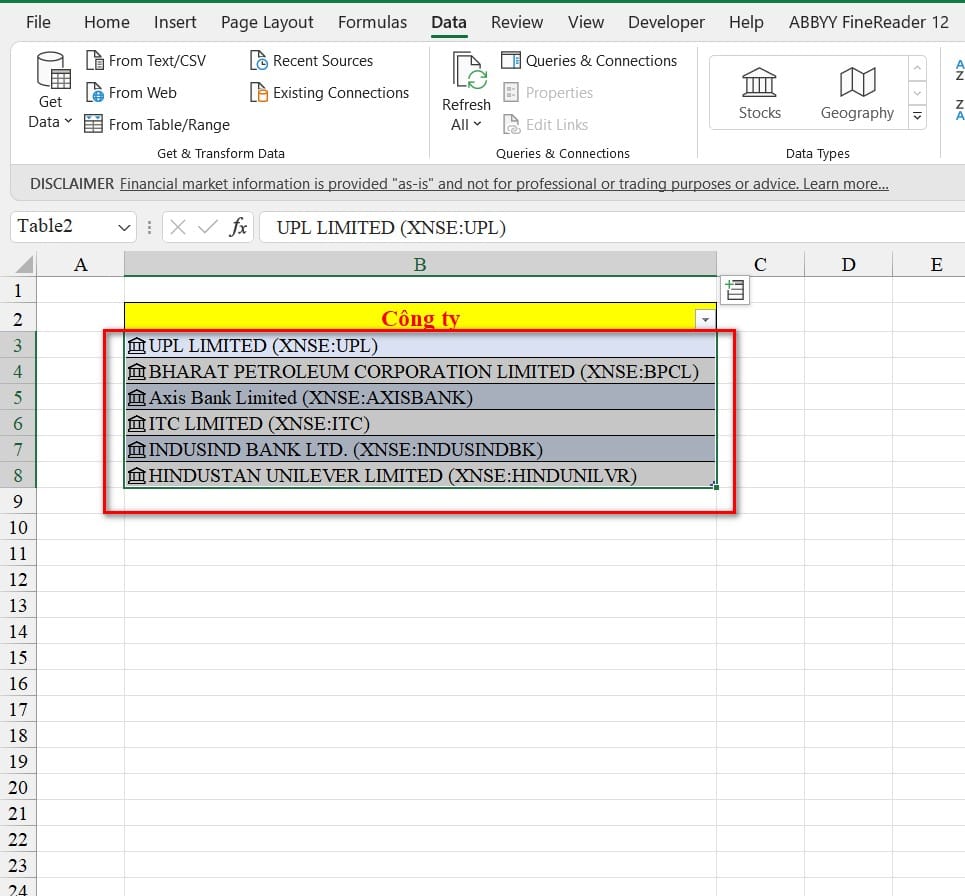Screen dimensions: 965x896
Task: Click the stock icon beside Axis Bank Limited
Action: 136,398
